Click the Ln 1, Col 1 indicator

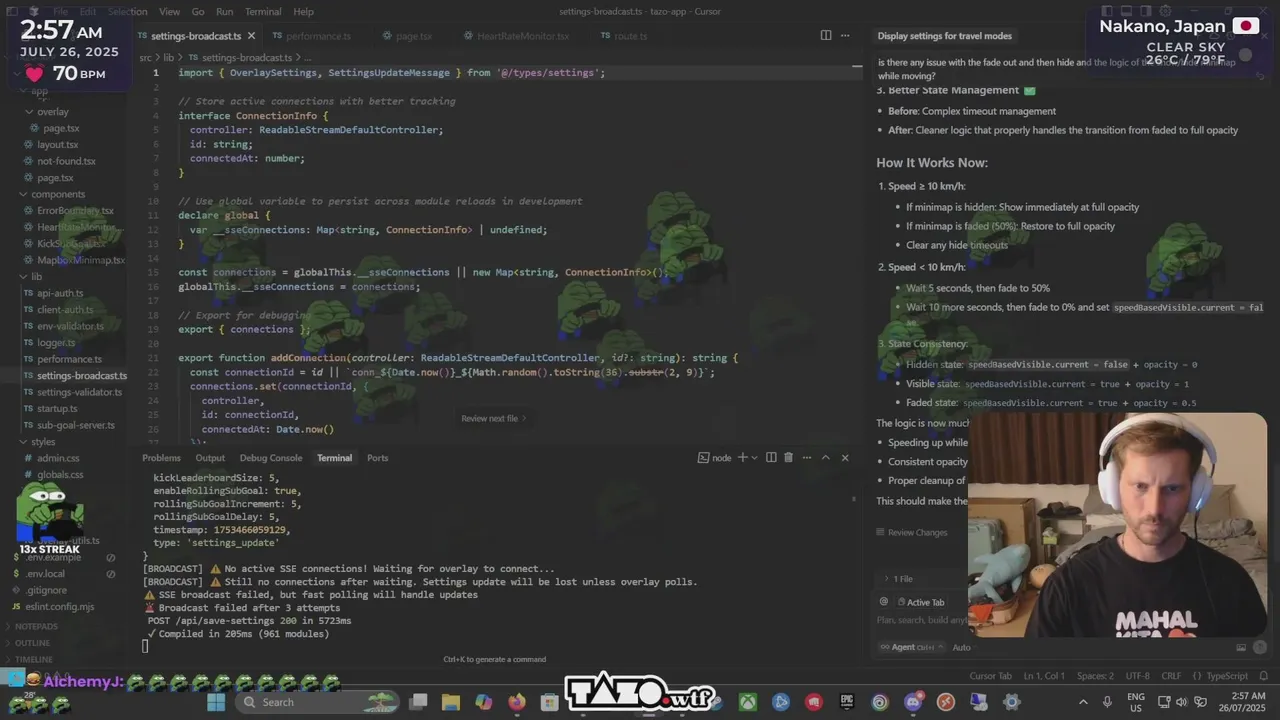pos(1044,676)
